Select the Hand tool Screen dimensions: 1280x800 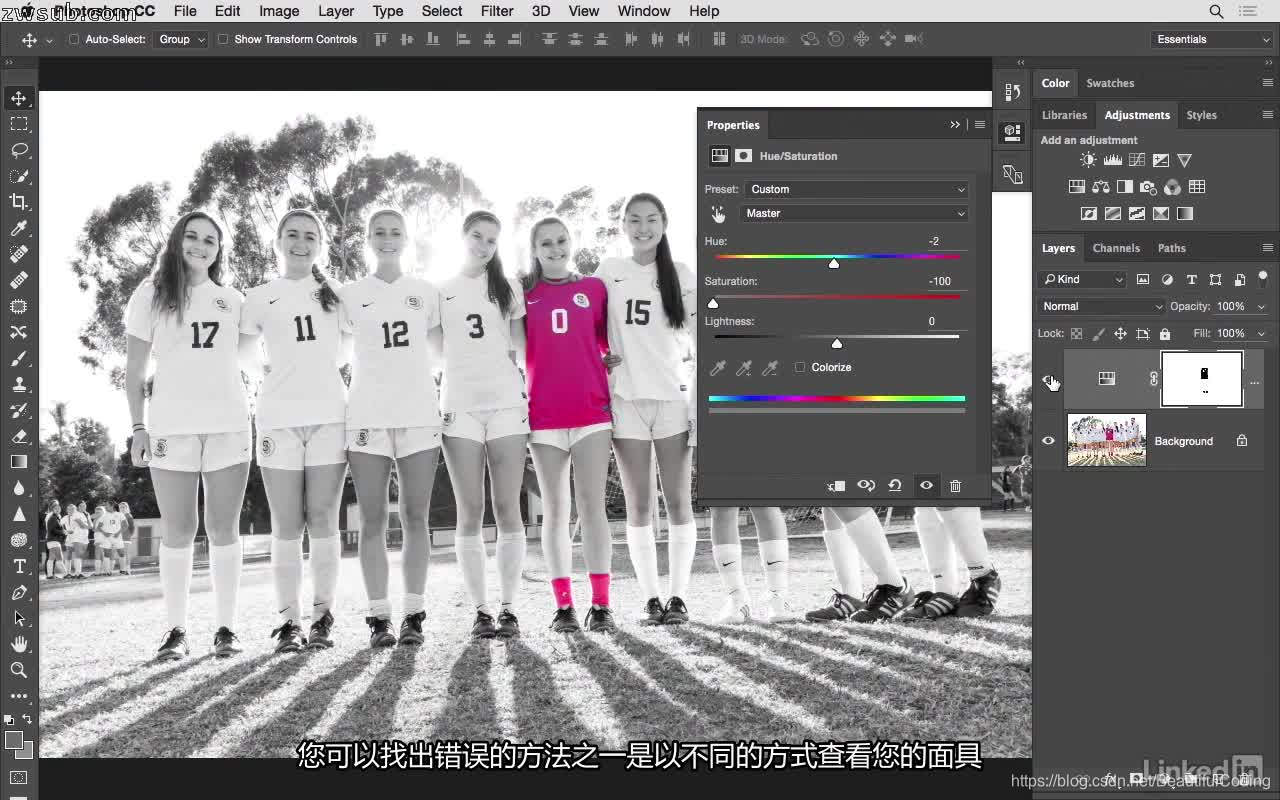coord(19,644)
